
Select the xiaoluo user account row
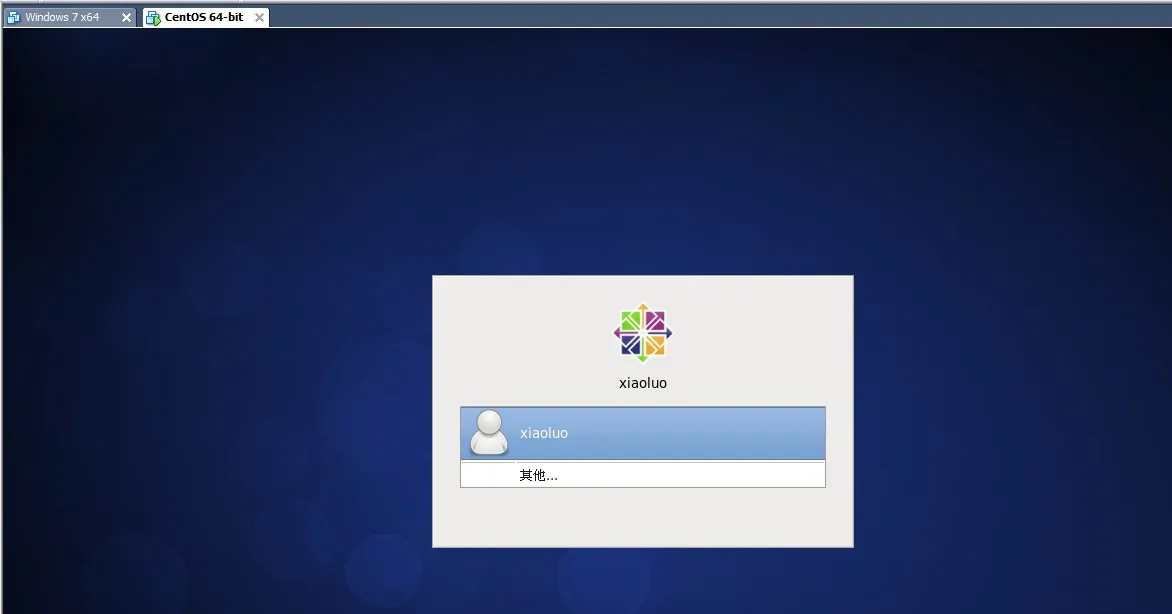(x=643, y=433)
